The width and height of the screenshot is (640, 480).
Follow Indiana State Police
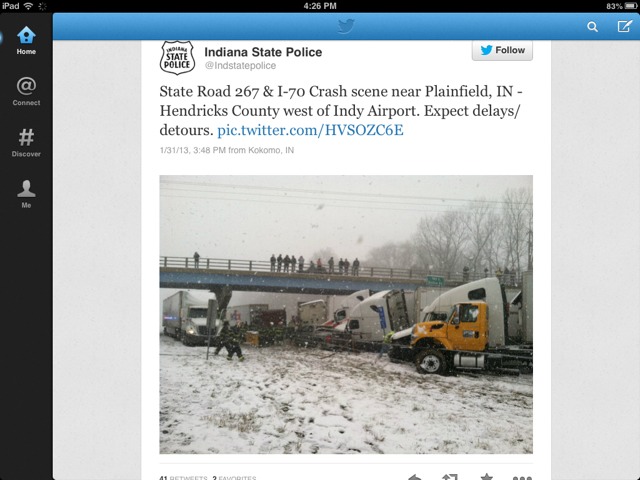(502, 50)
